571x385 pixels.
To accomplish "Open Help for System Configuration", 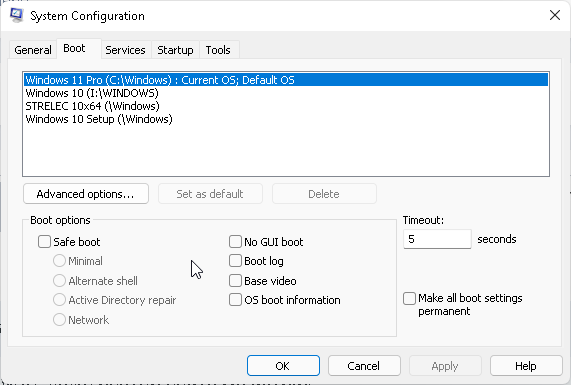I will (x=526, y=366).
